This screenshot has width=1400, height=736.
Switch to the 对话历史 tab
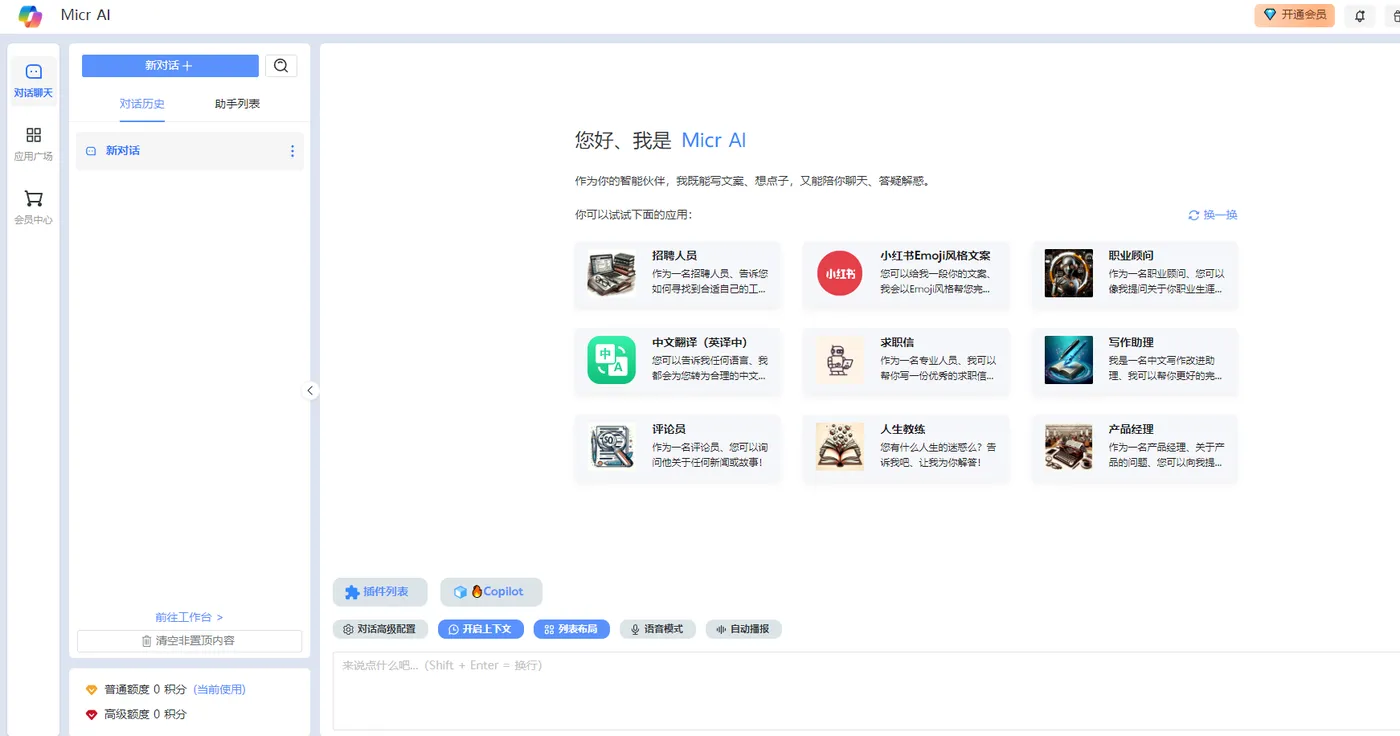click(142, 104)
